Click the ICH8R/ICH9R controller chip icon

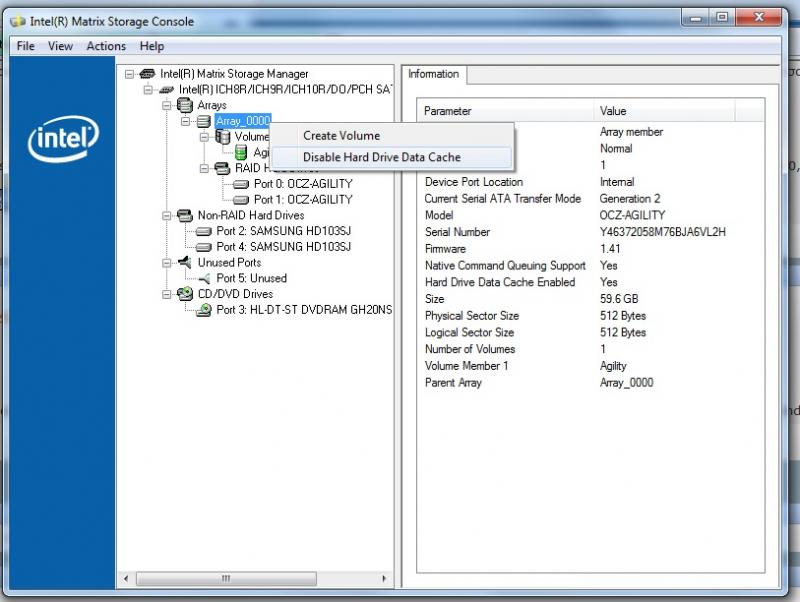(x=166, y=90)
